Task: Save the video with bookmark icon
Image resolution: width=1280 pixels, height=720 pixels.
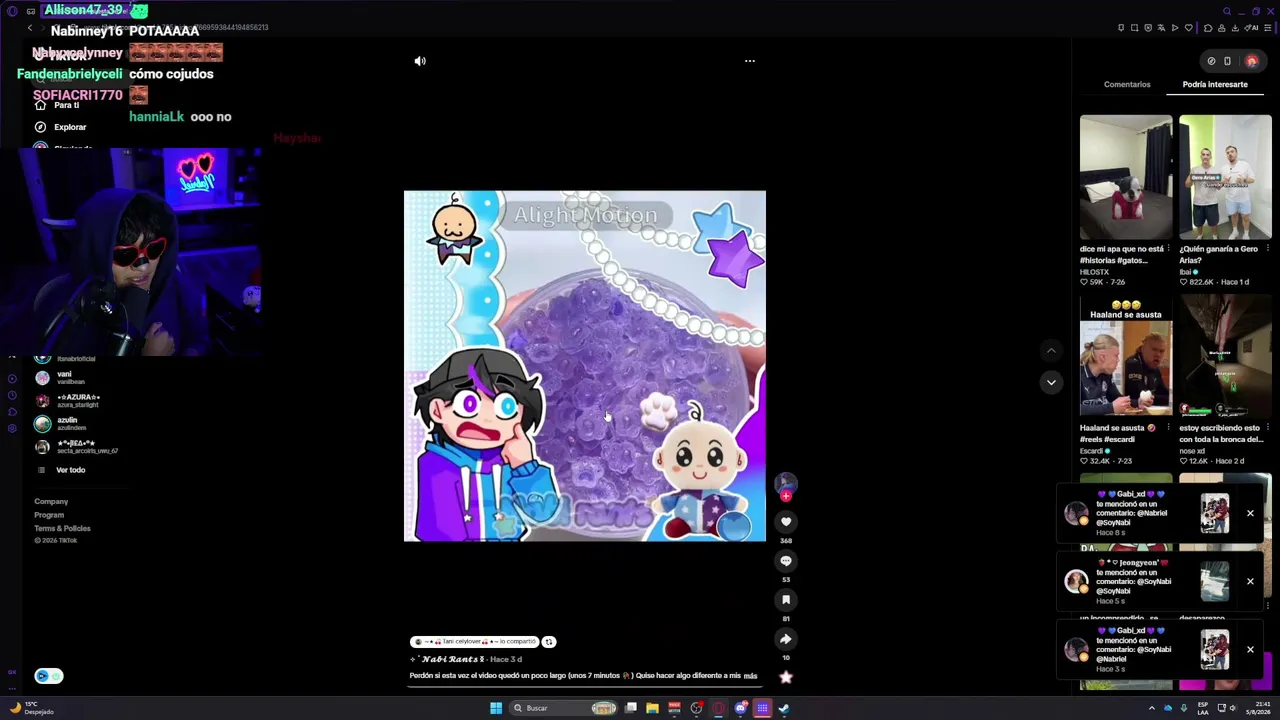Action: point(786,600)
